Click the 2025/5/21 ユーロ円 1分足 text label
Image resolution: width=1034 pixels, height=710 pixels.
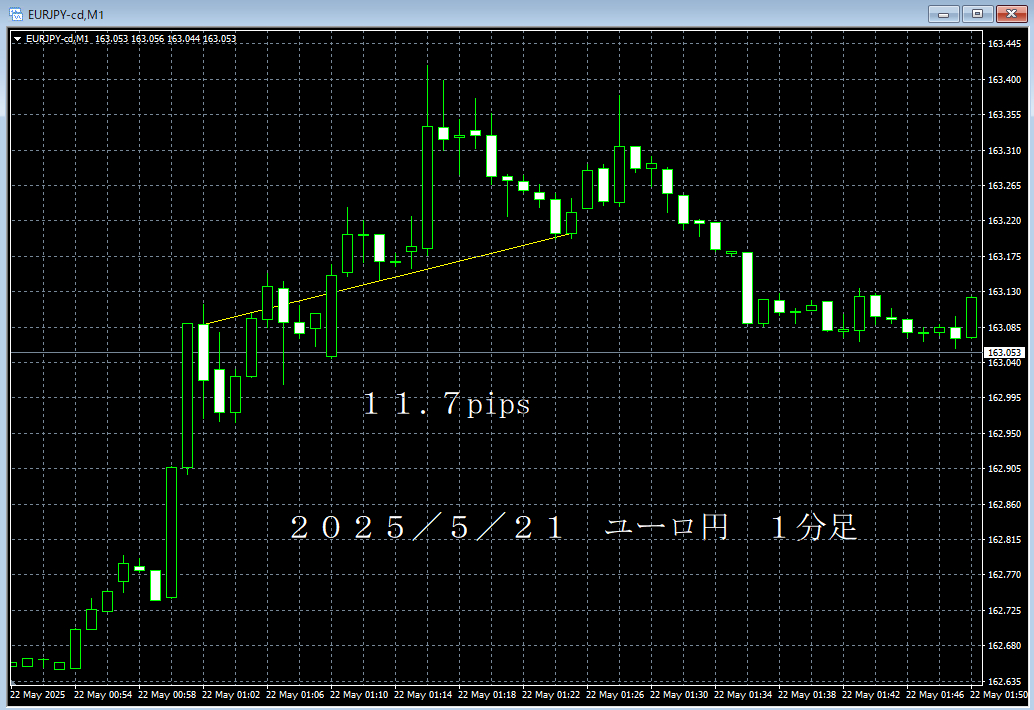[575, 527]
